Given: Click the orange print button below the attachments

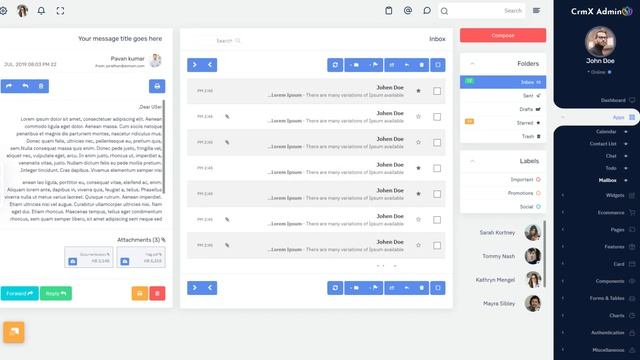Looking at the screenshot, I should coord(140,293).
